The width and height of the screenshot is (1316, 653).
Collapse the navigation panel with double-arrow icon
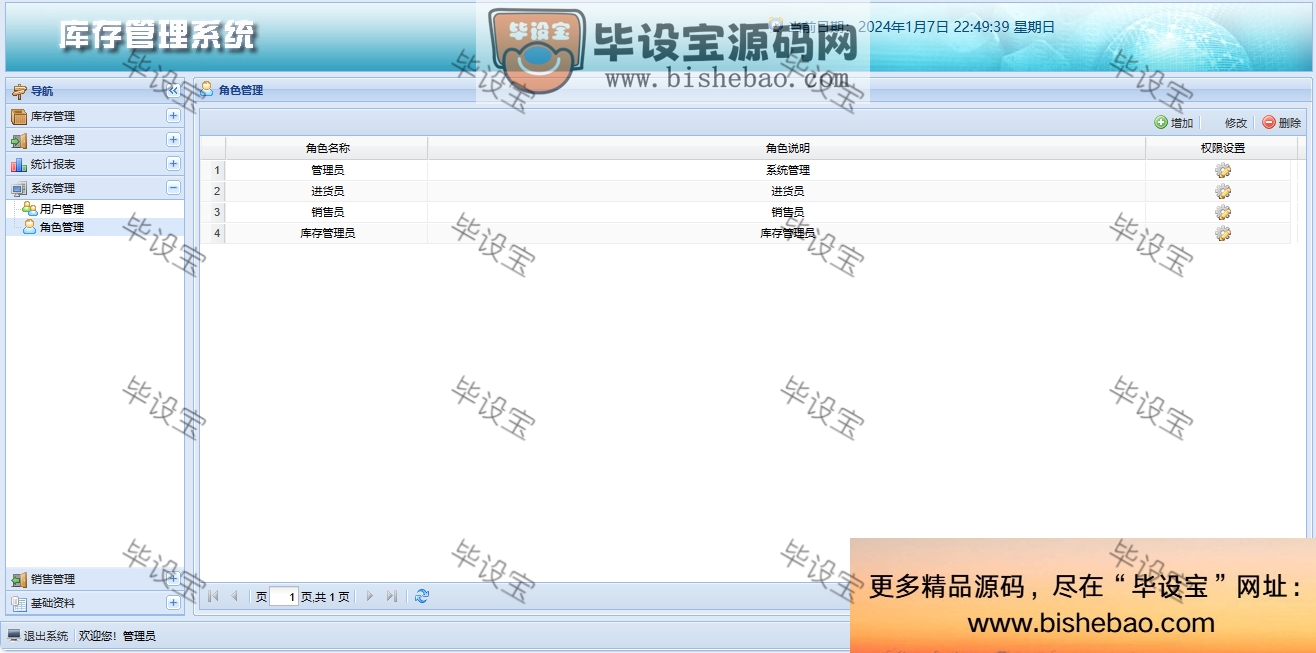click(x=173, y=90)
